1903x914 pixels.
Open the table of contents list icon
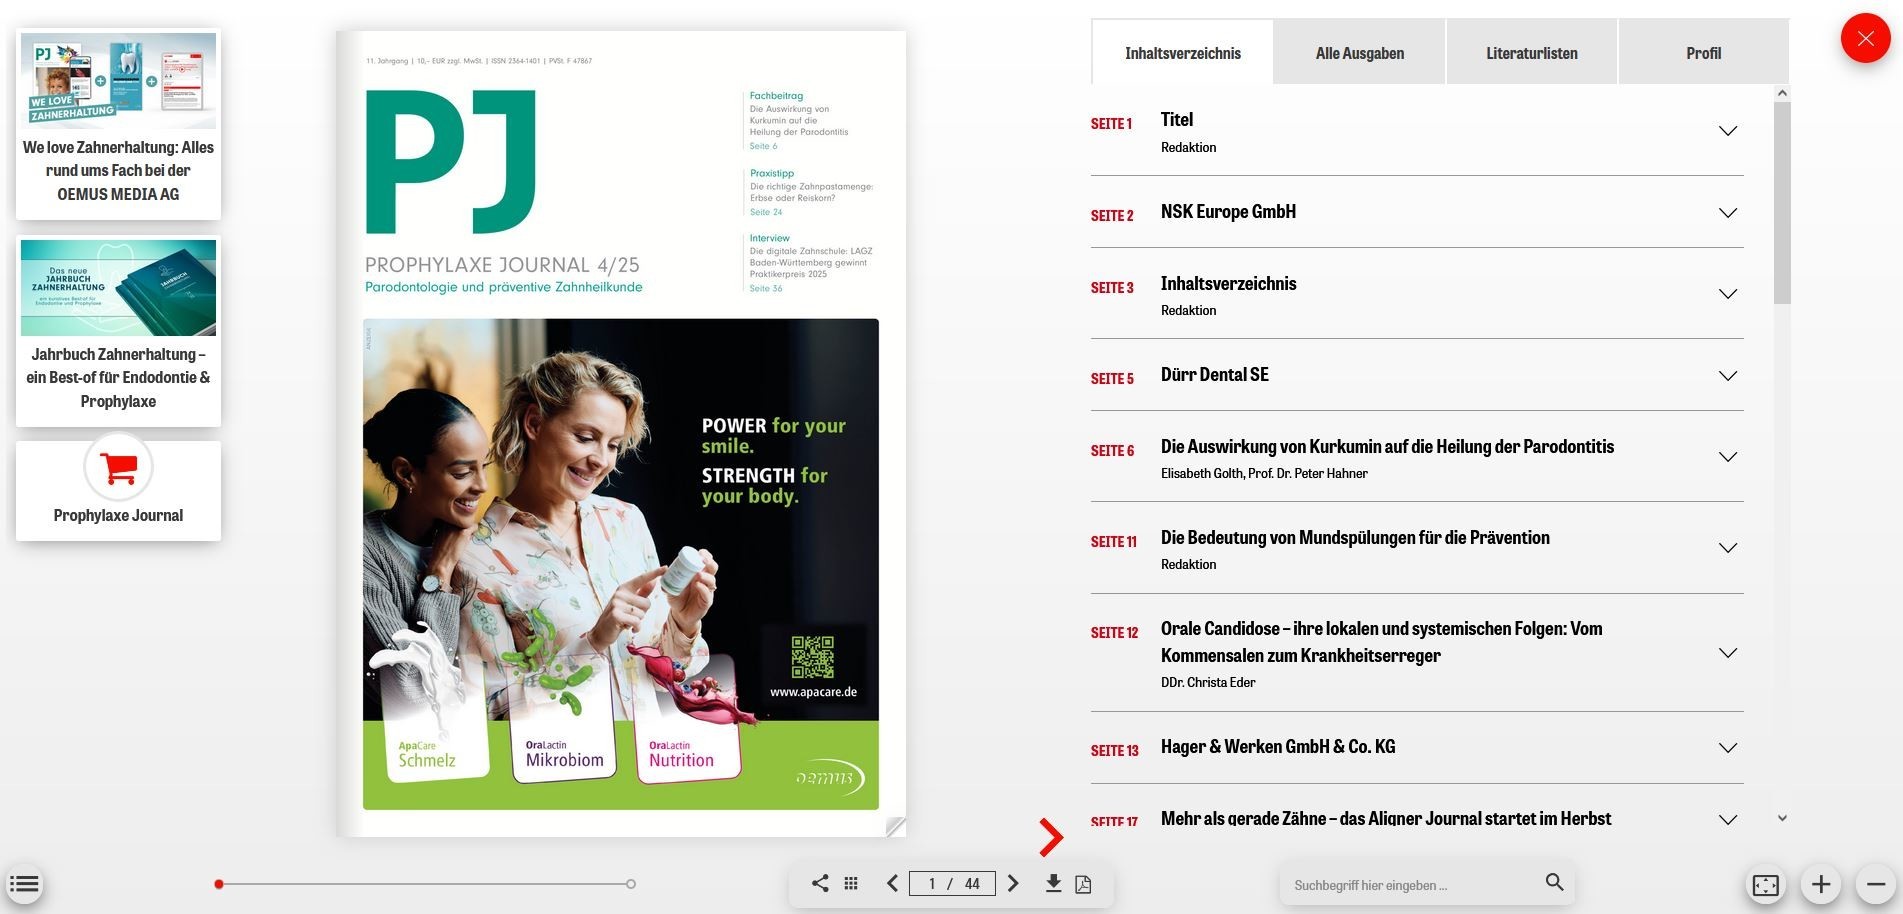point(24,884)
